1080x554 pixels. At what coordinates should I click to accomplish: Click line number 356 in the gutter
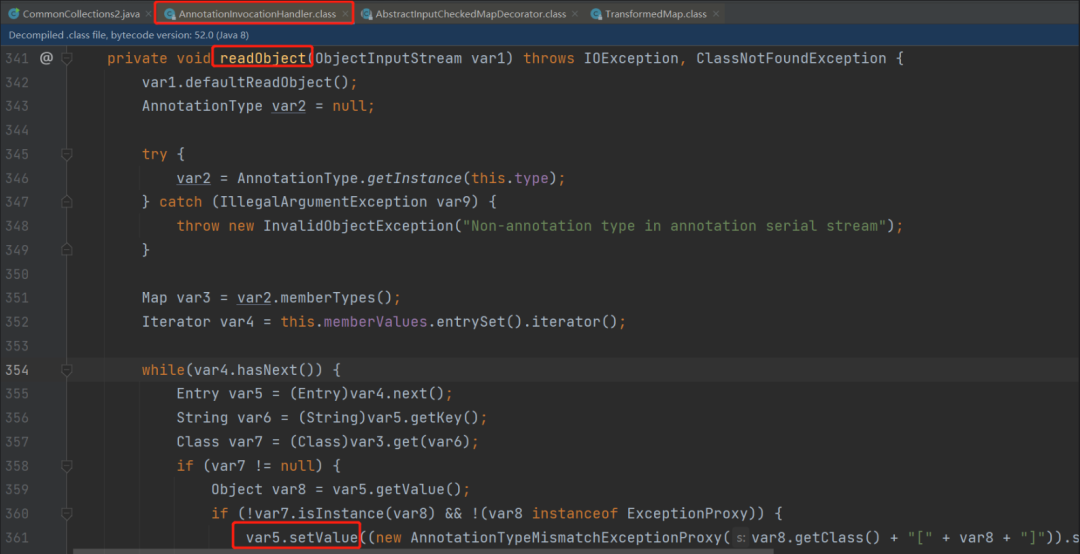coord(17,418)
